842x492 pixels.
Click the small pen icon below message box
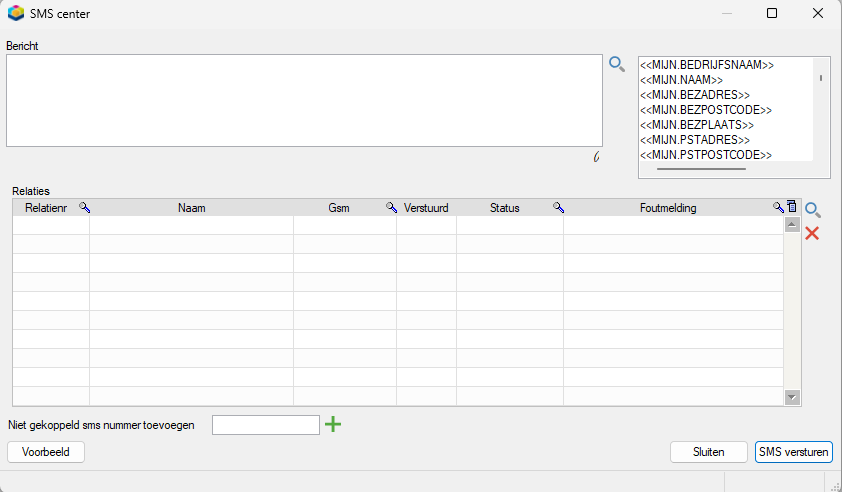tap(596, 157)
